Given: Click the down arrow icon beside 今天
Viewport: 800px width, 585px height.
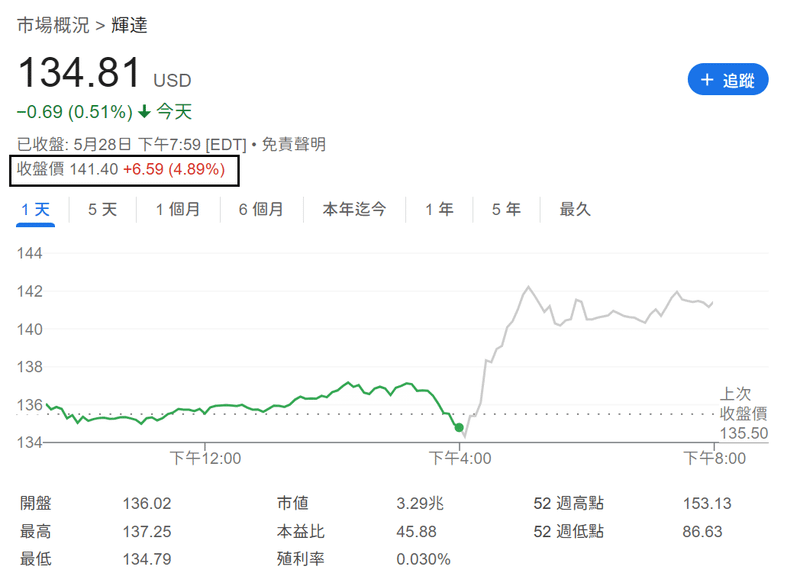Looking at the screenshot, I should tap(144, 111).
